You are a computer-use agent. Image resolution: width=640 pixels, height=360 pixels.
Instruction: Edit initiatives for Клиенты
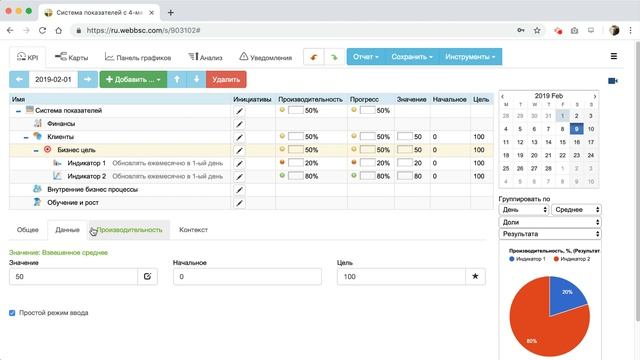[240, 137]
